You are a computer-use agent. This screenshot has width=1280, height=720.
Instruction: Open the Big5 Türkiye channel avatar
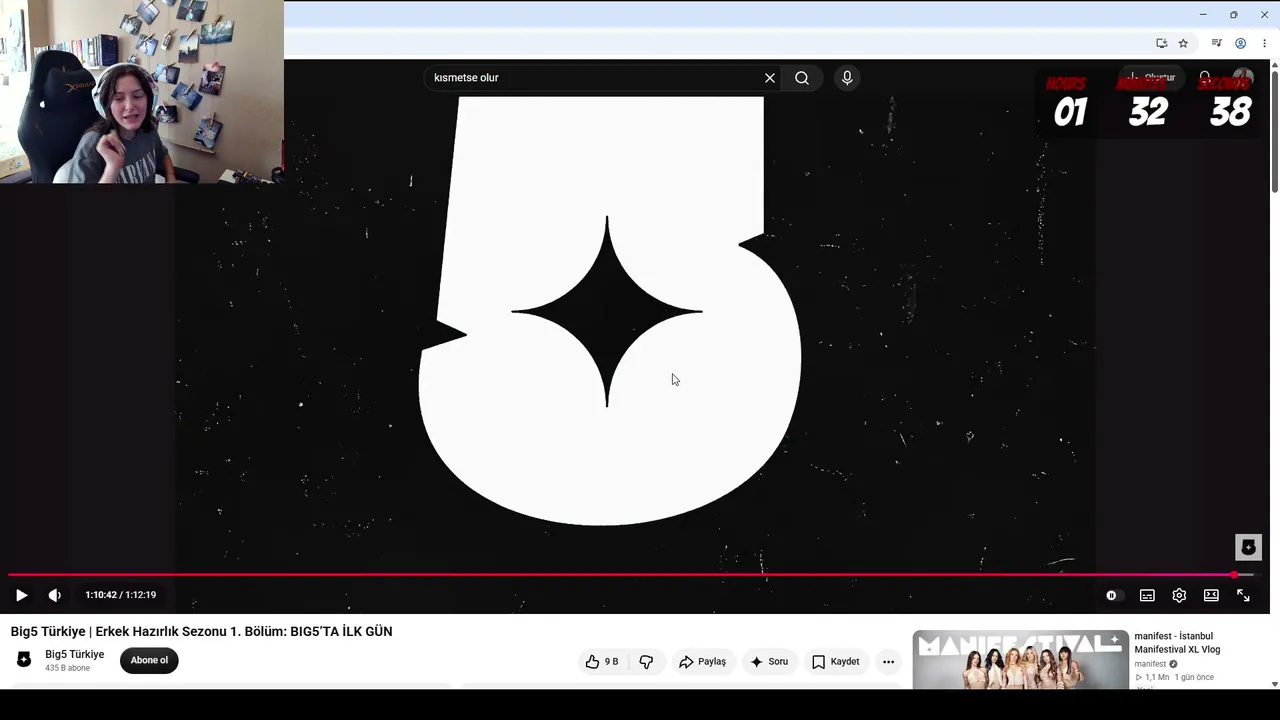(24, 660)
